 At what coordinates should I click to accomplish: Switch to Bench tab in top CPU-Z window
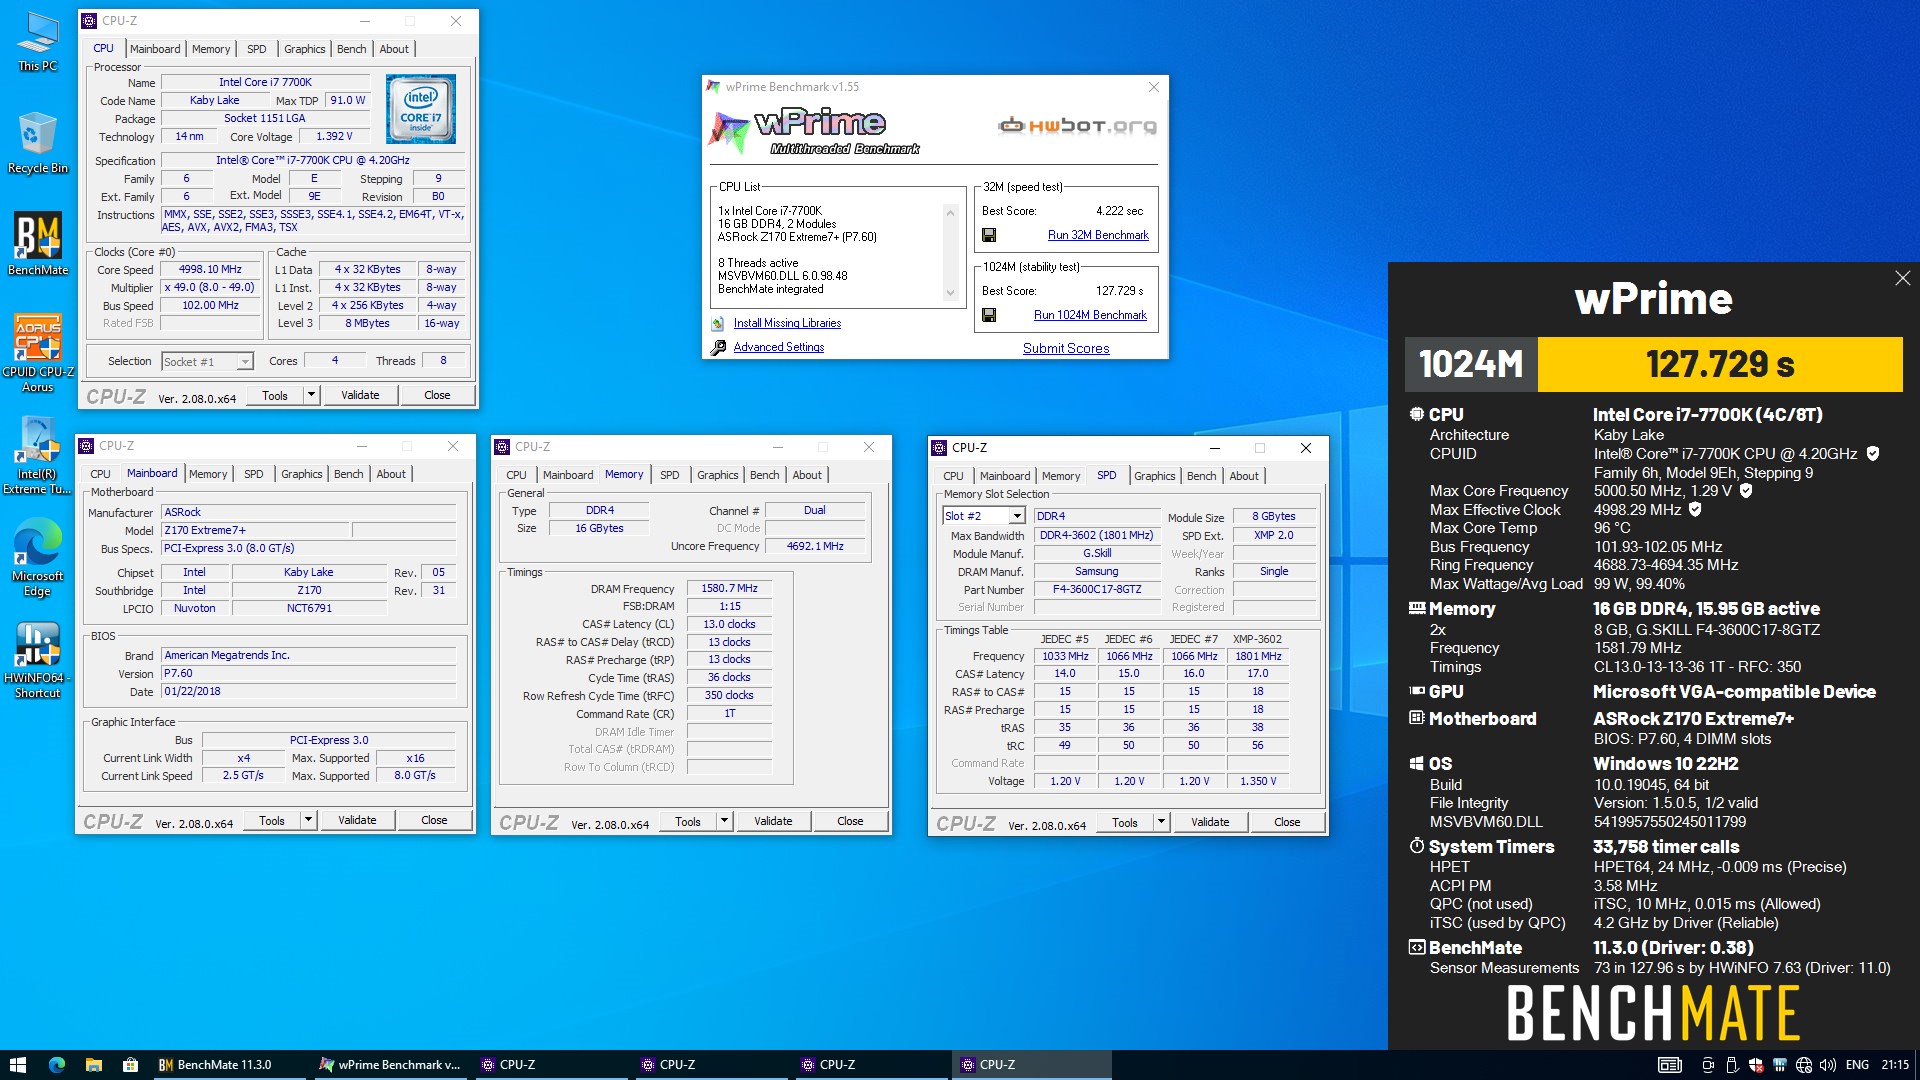[351, 49]
